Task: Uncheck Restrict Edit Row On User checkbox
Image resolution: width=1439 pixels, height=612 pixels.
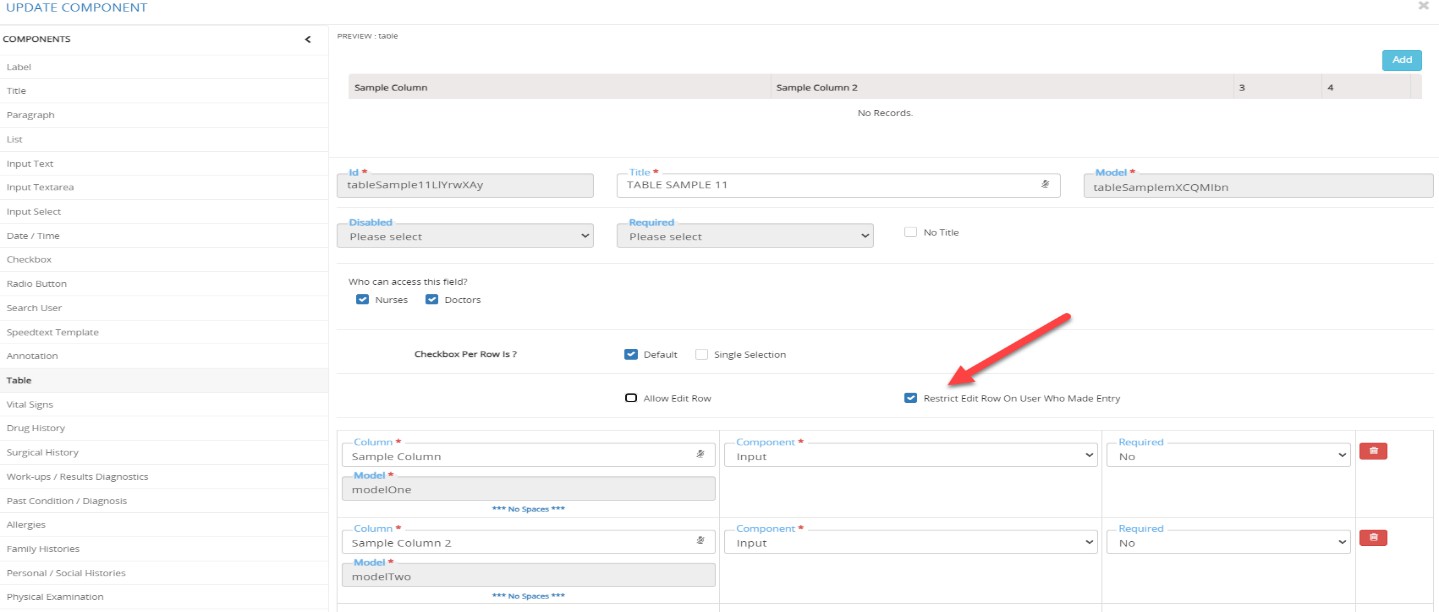Action: (910, 398)
